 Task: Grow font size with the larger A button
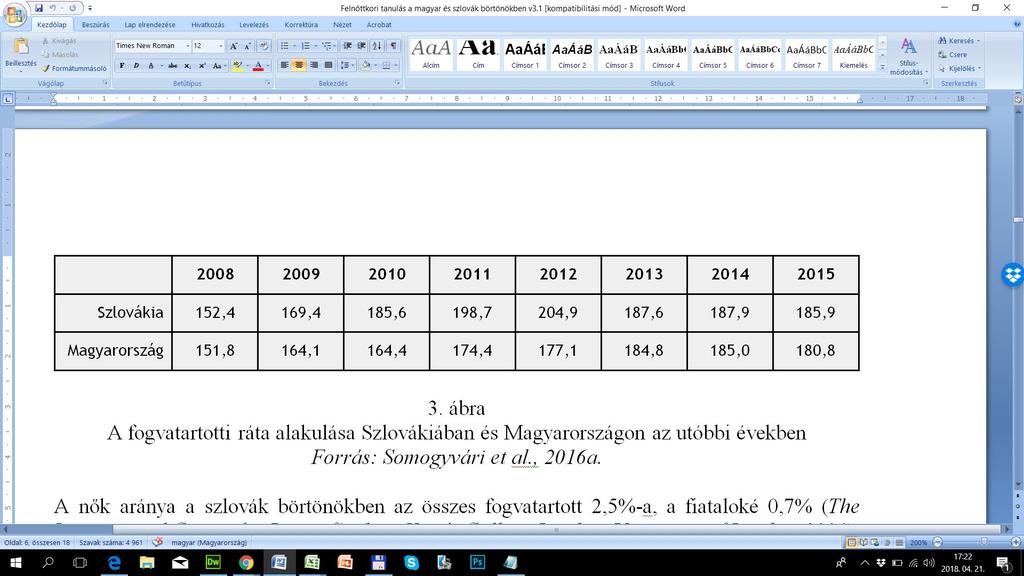tap(234, 46)
